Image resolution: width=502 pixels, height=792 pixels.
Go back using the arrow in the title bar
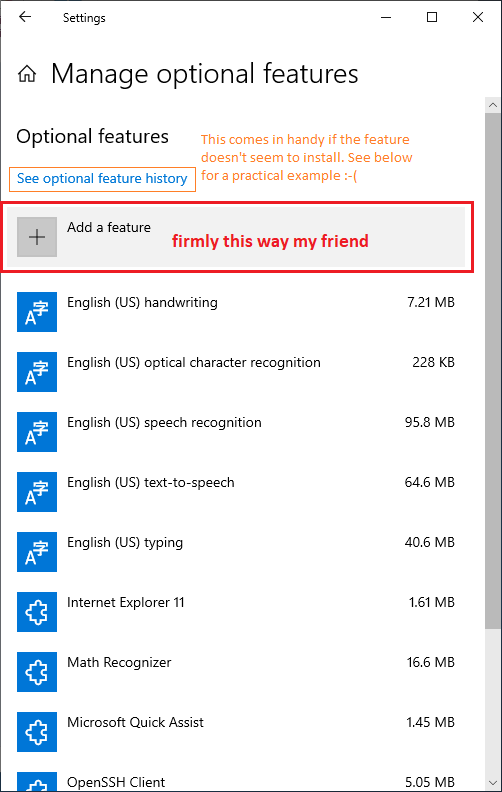coord(25,17)
